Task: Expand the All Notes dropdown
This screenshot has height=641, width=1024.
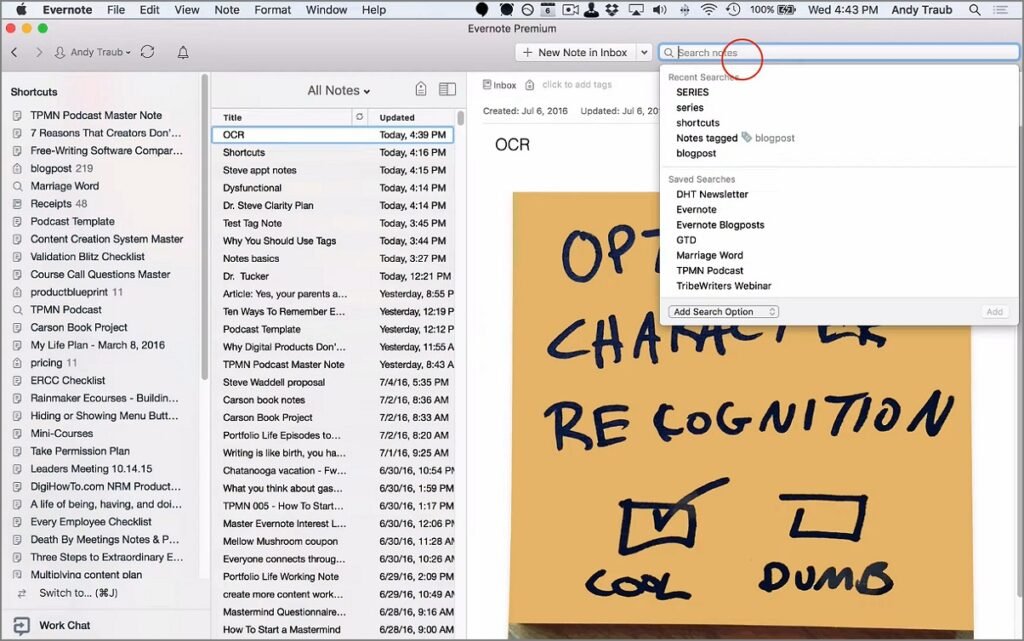Action: 339,90
